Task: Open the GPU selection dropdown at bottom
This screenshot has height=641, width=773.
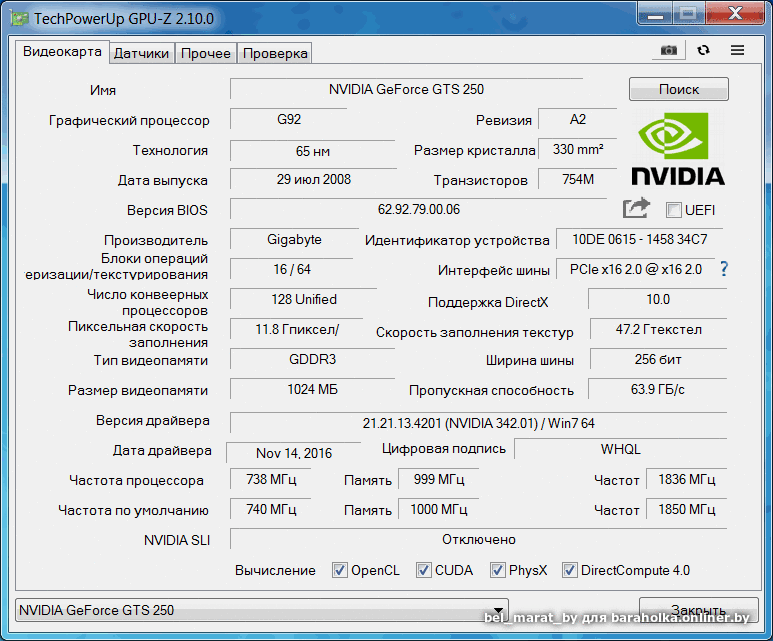Action: click(262, 610)
